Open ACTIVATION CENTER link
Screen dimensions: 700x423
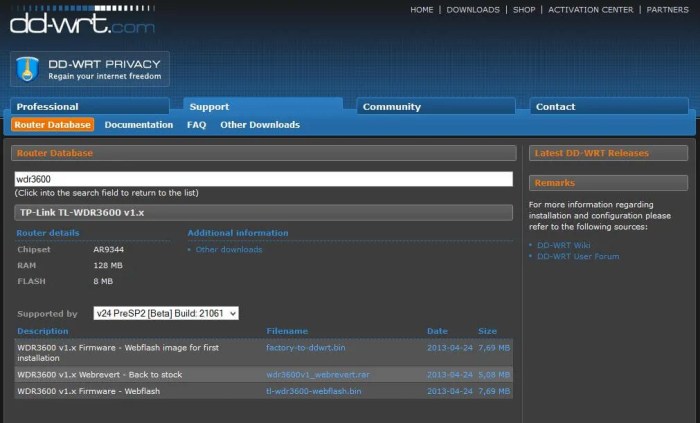click(x=590, y=10)
